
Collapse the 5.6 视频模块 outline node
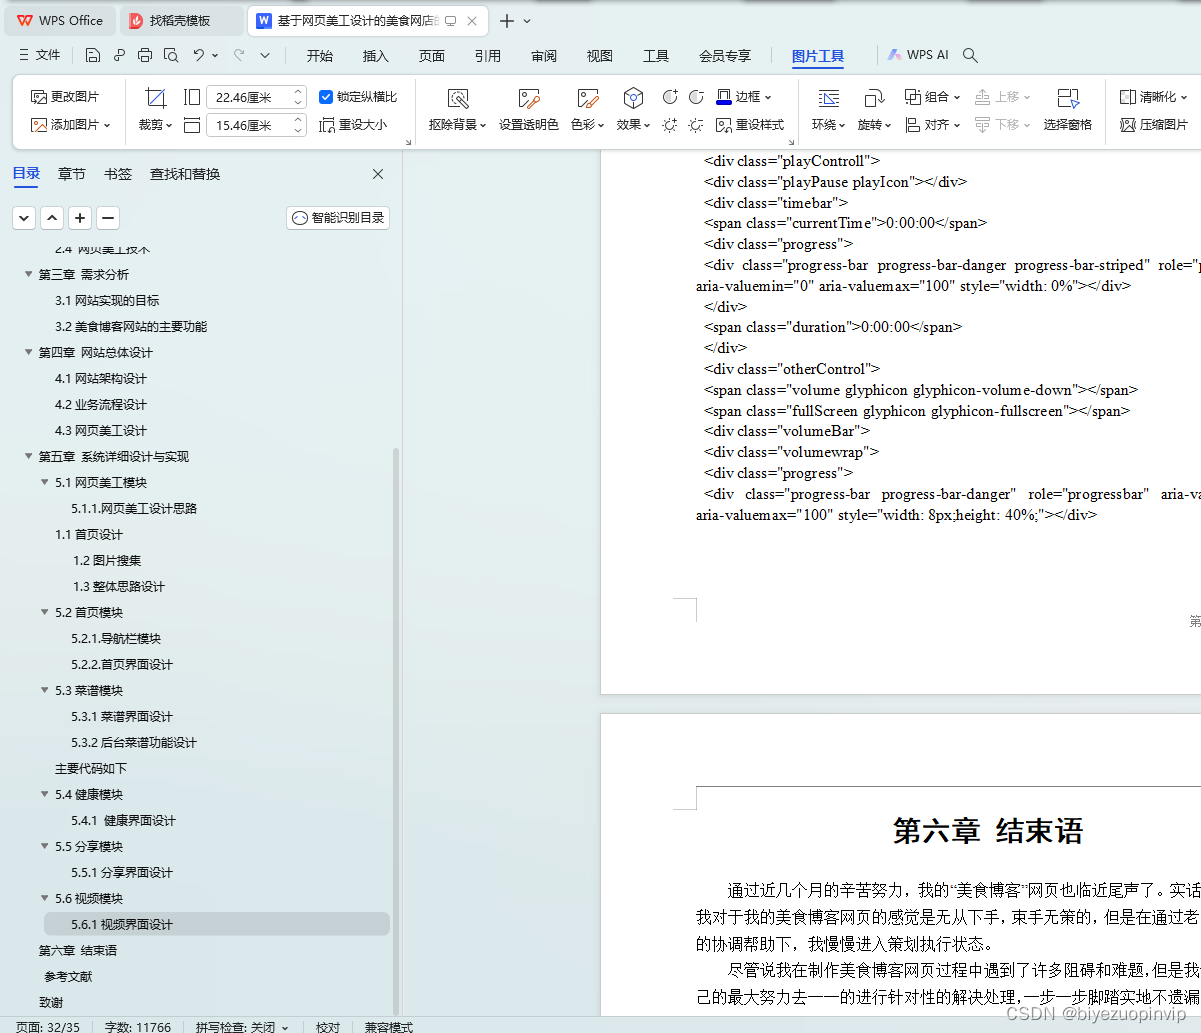coord(44,899)
